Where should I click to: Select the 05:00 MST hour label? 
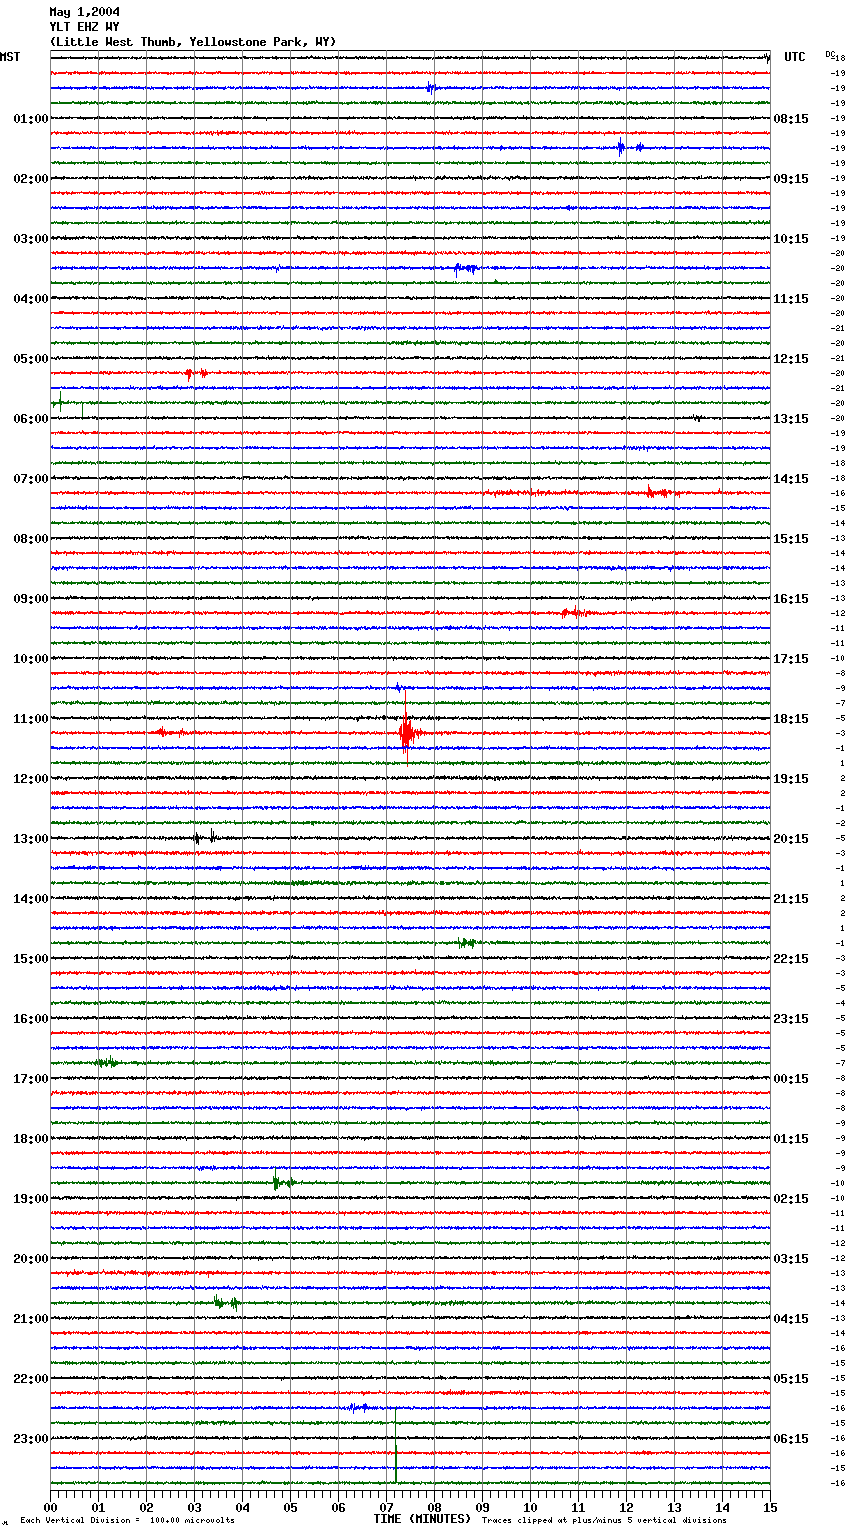(30, 359)
